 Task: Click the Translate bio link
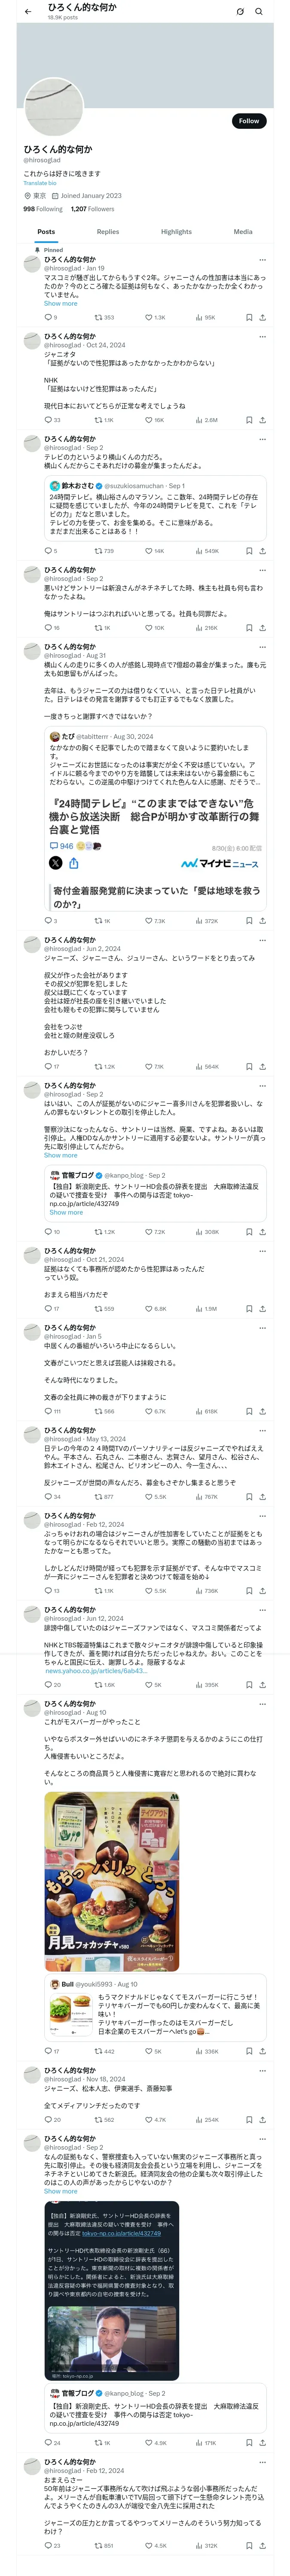point(40,183)
